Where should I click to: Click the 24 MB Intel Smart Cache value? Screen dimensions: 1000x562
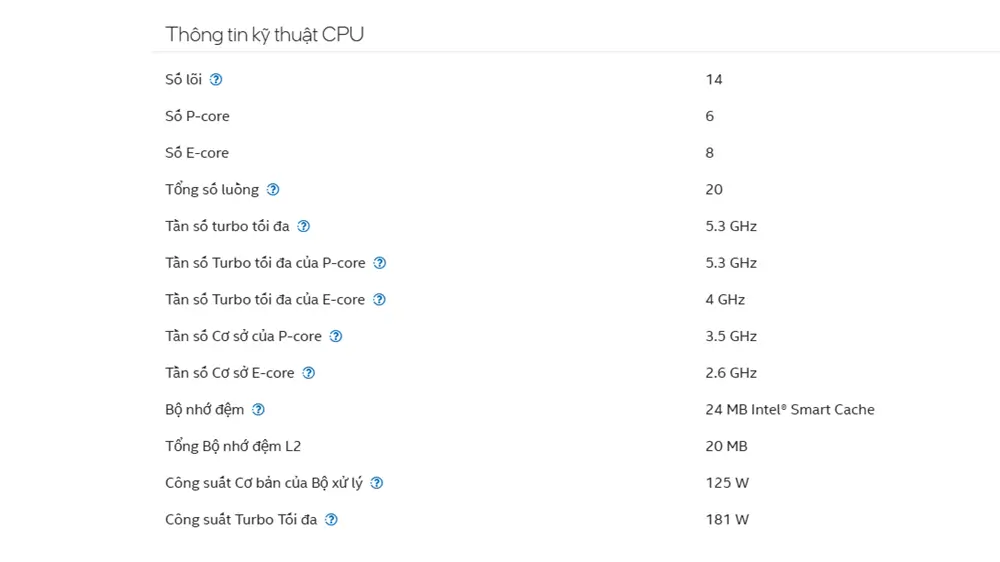(790, 410)
